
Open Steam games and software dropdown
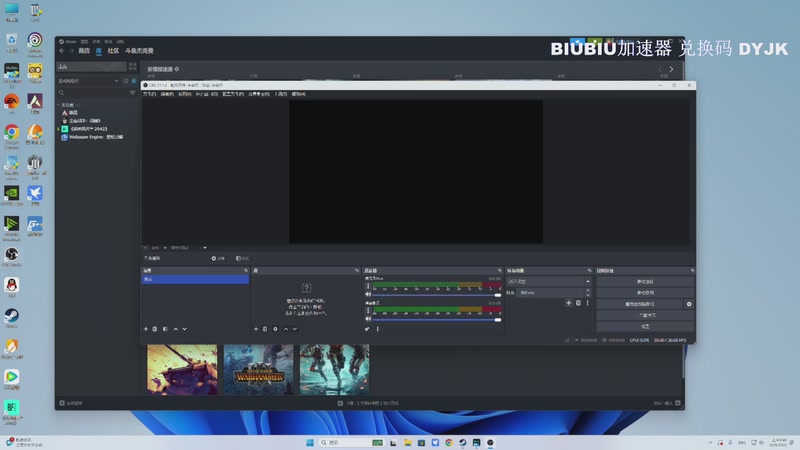coord(88,81)
